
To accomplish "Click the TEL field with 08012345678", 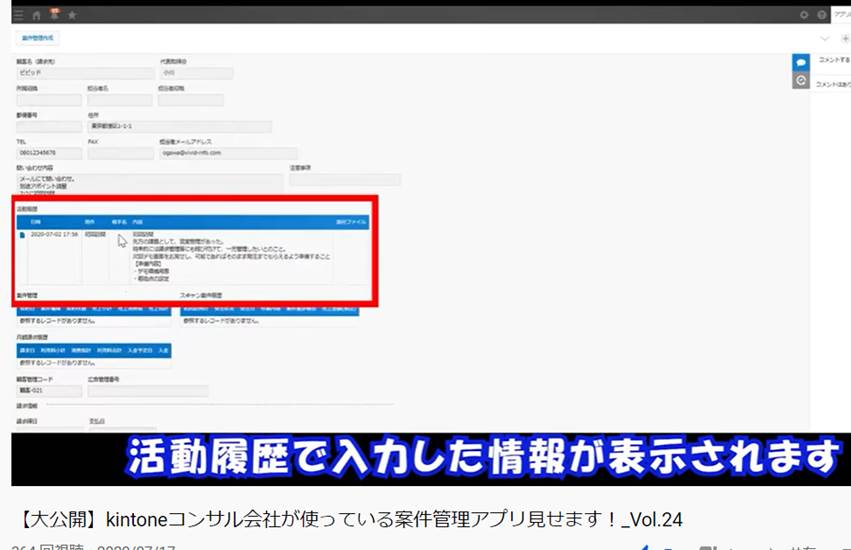I will pos(49,153).
